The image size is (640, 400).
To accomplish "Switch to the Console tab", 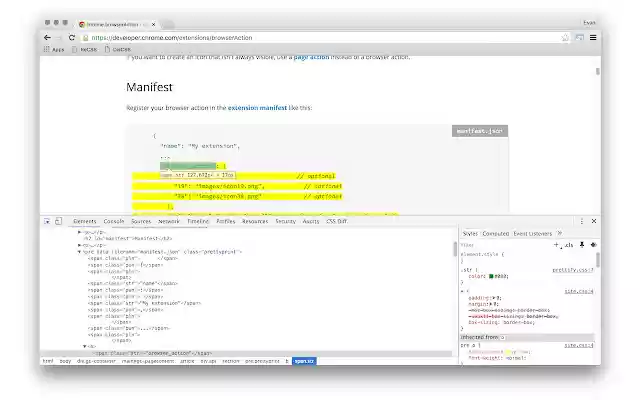I will [x=114, y=221].
